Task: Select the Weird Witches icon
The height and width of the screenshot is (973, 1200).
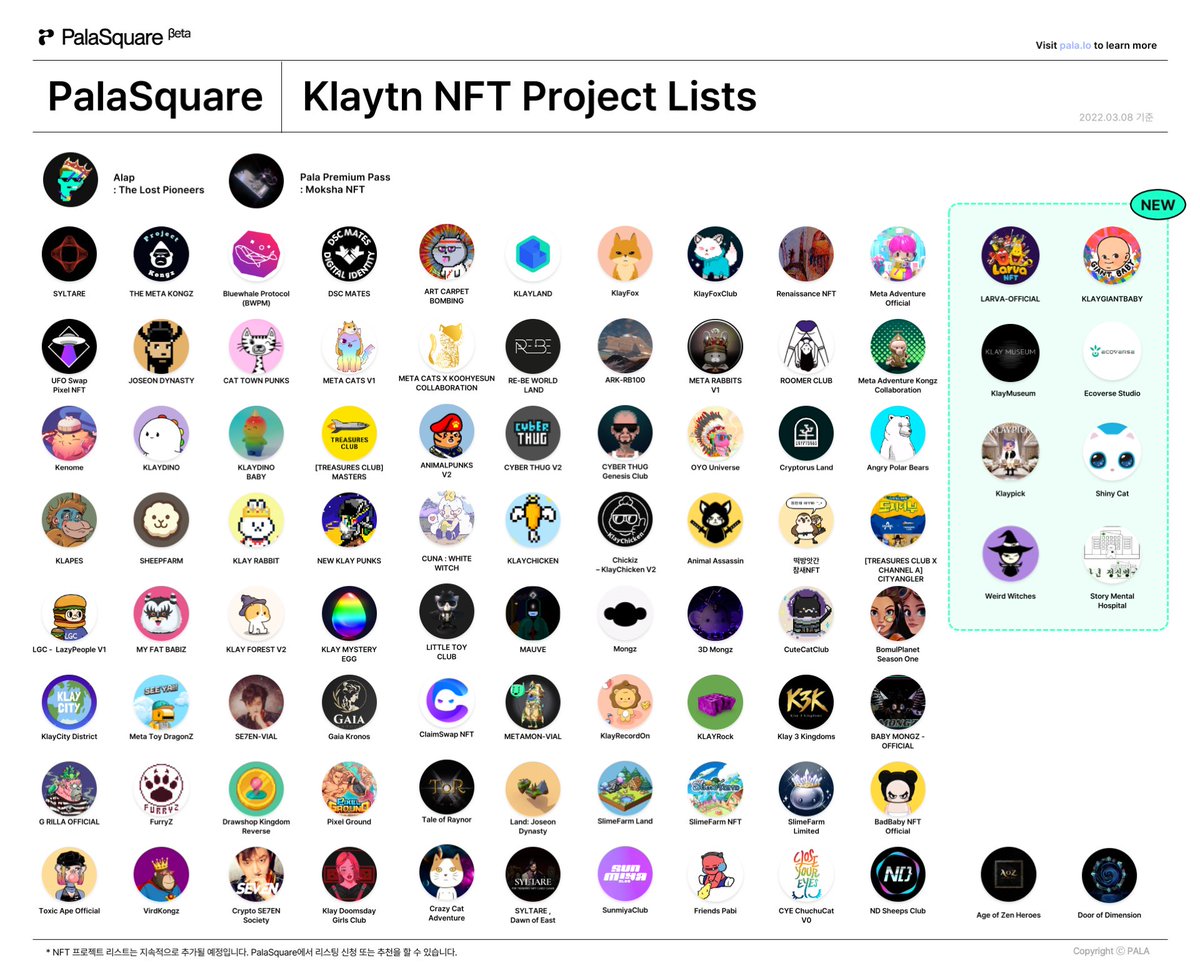Action: (x=1010, y=554)
